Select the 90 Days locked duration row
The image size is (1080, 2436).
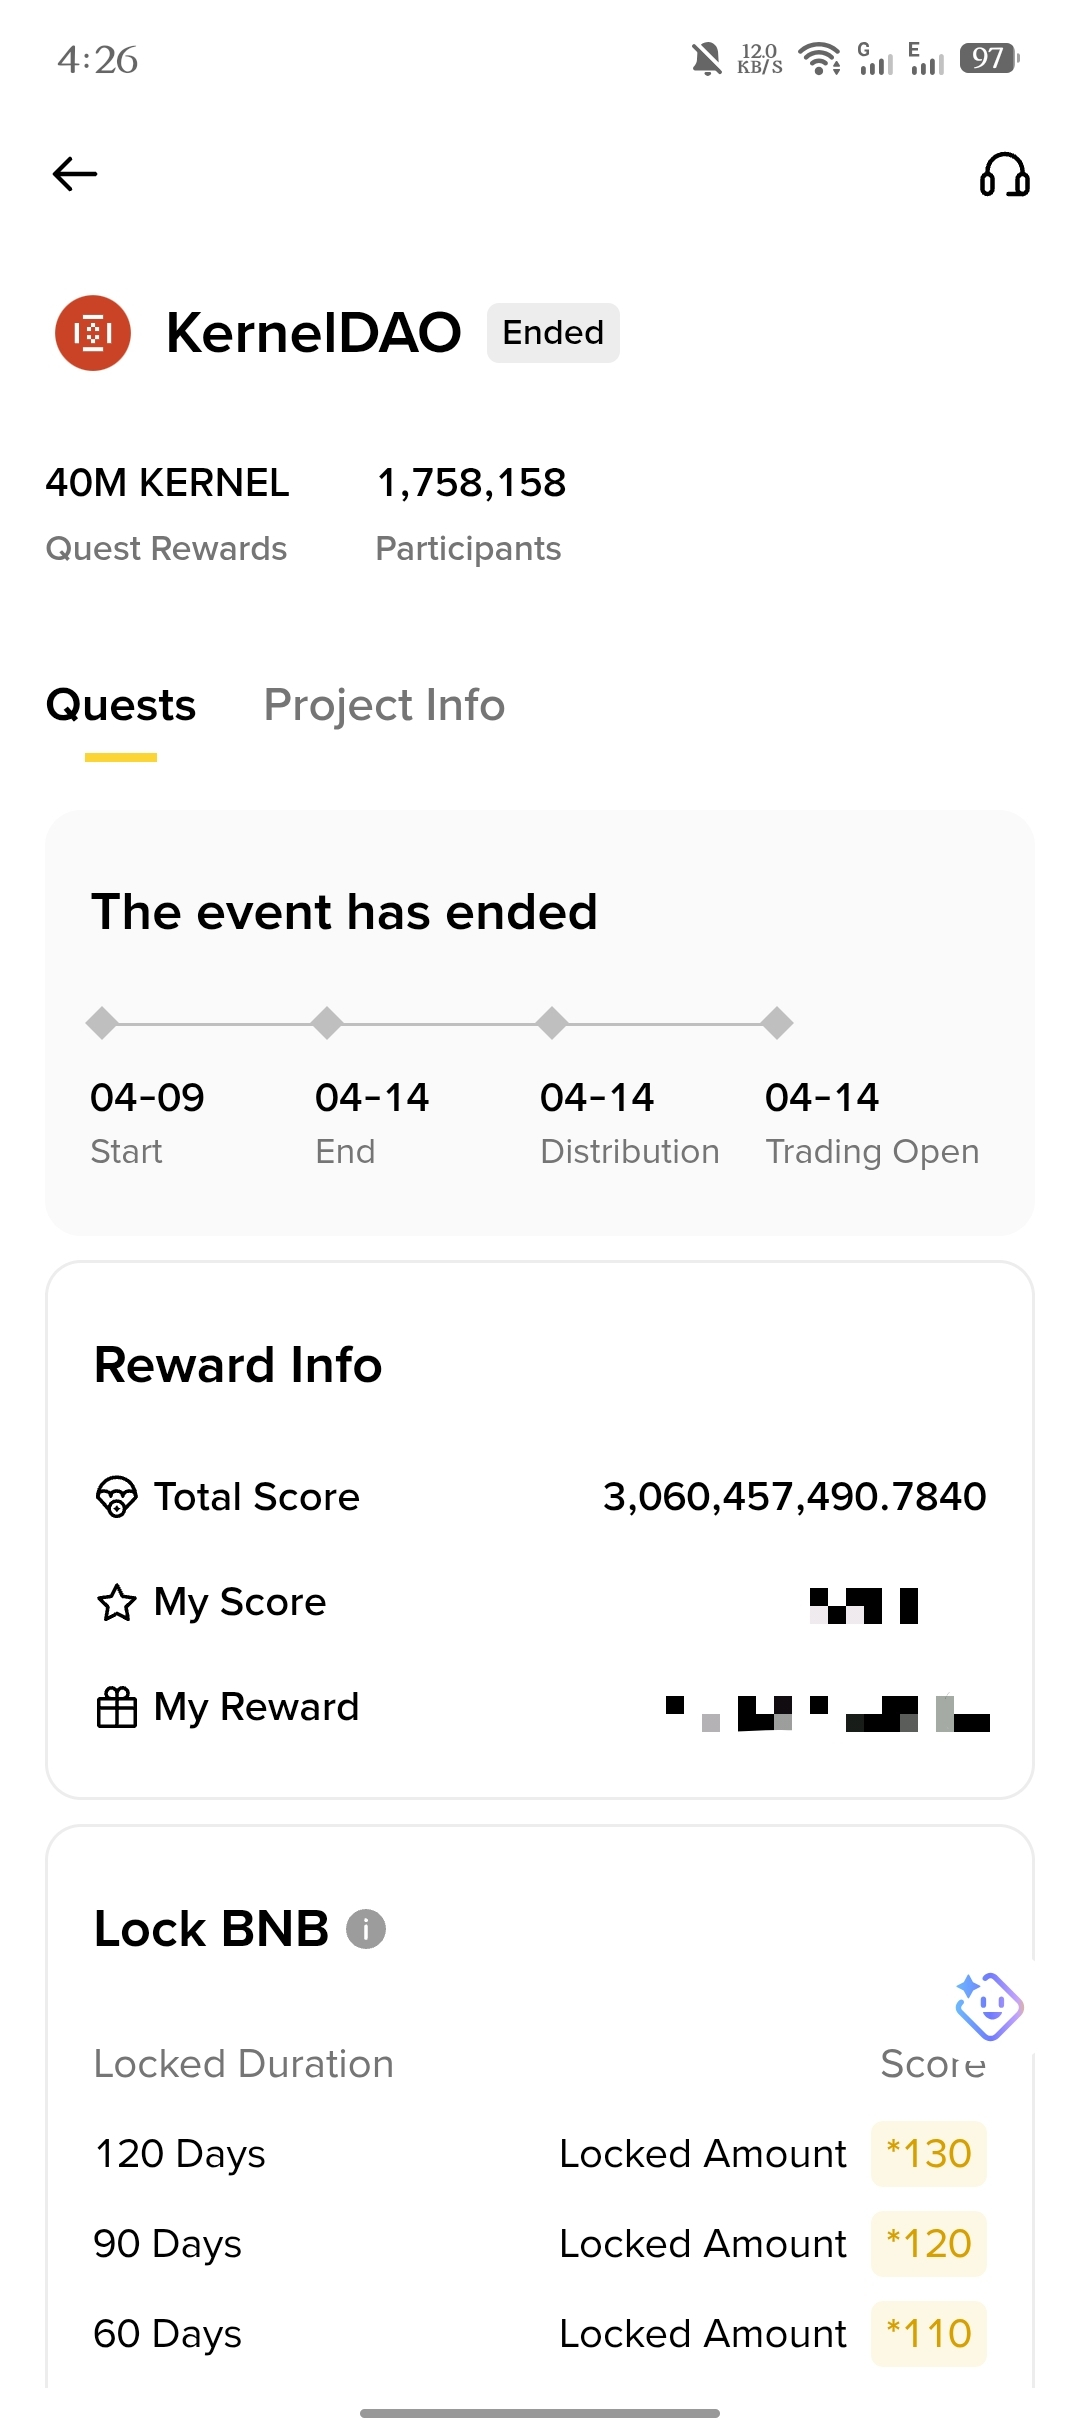(540, 2244)
